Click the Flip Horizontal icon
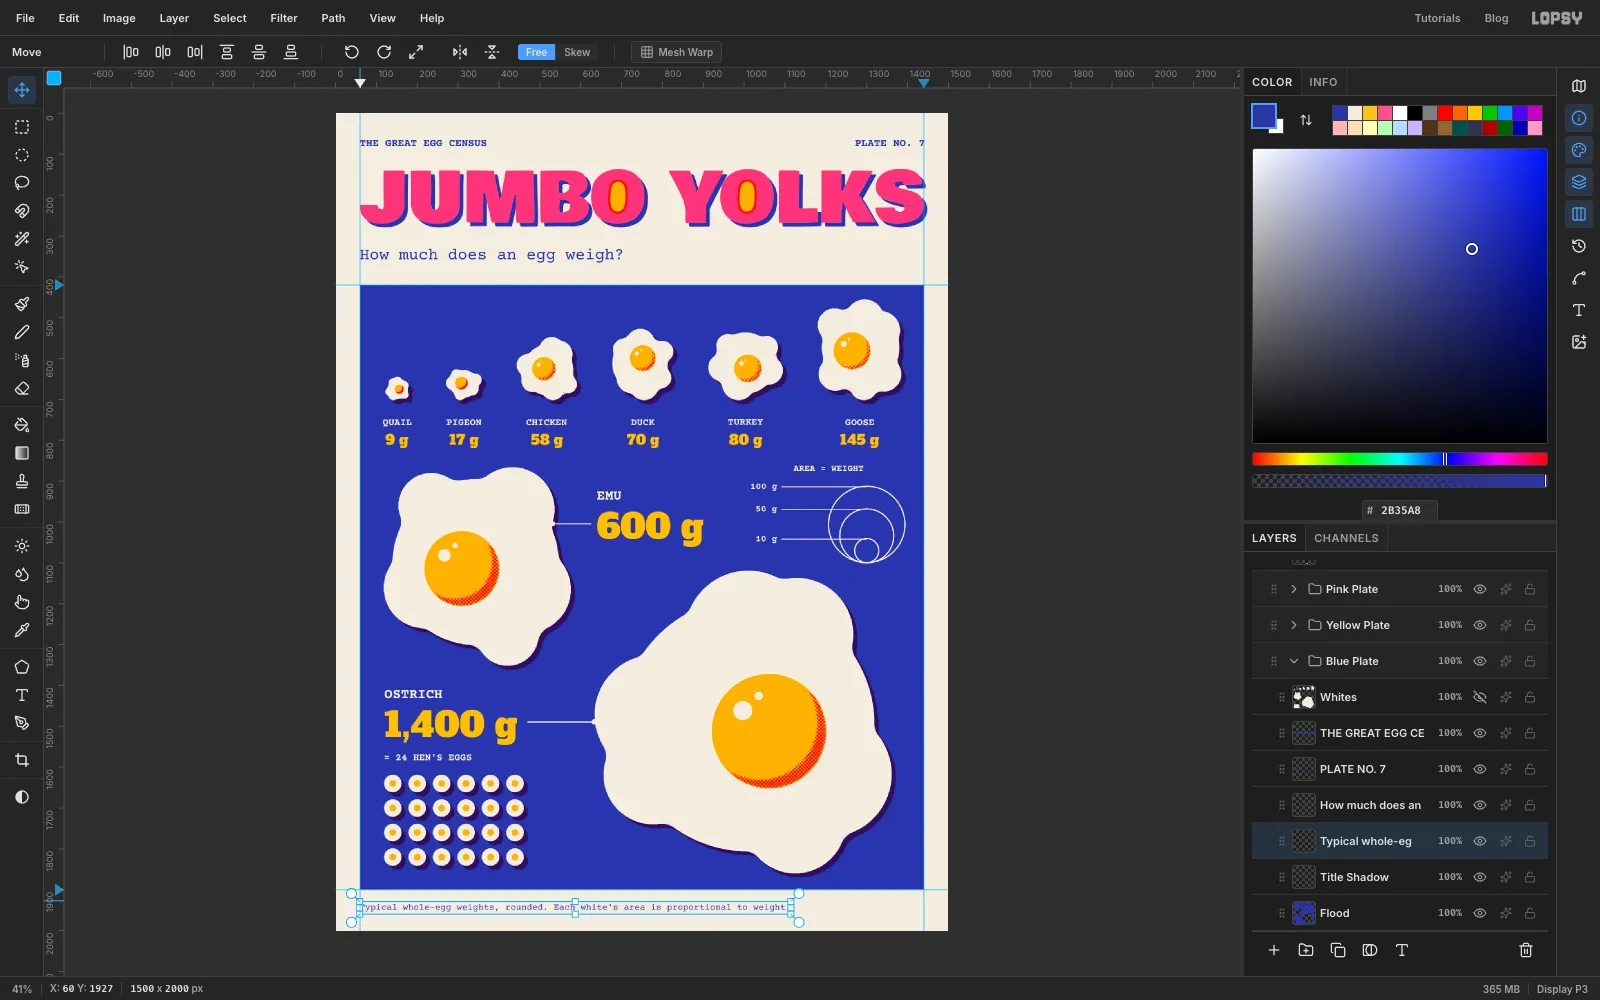1600x1000 pixels. 460,52
